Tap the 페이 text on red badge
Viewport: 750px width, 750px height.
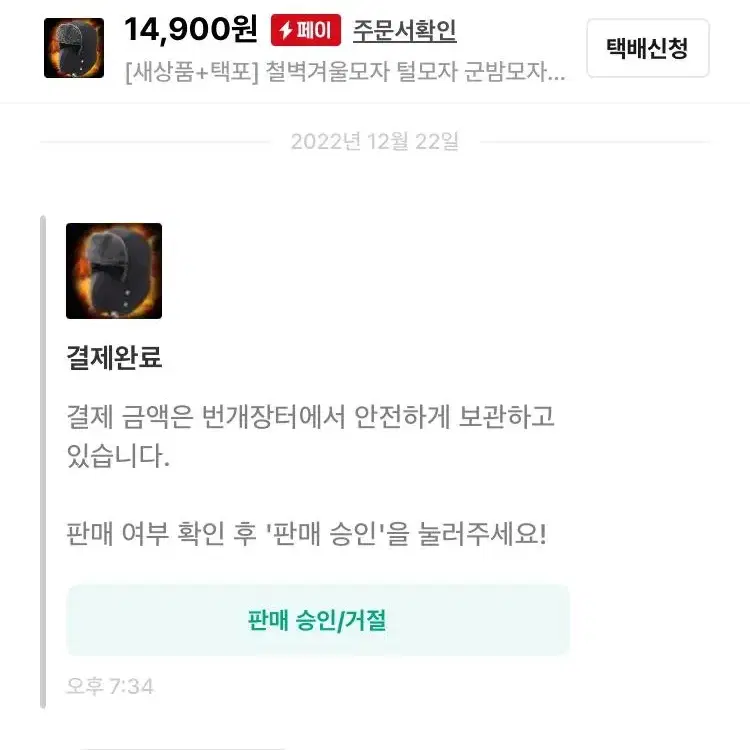314,30
